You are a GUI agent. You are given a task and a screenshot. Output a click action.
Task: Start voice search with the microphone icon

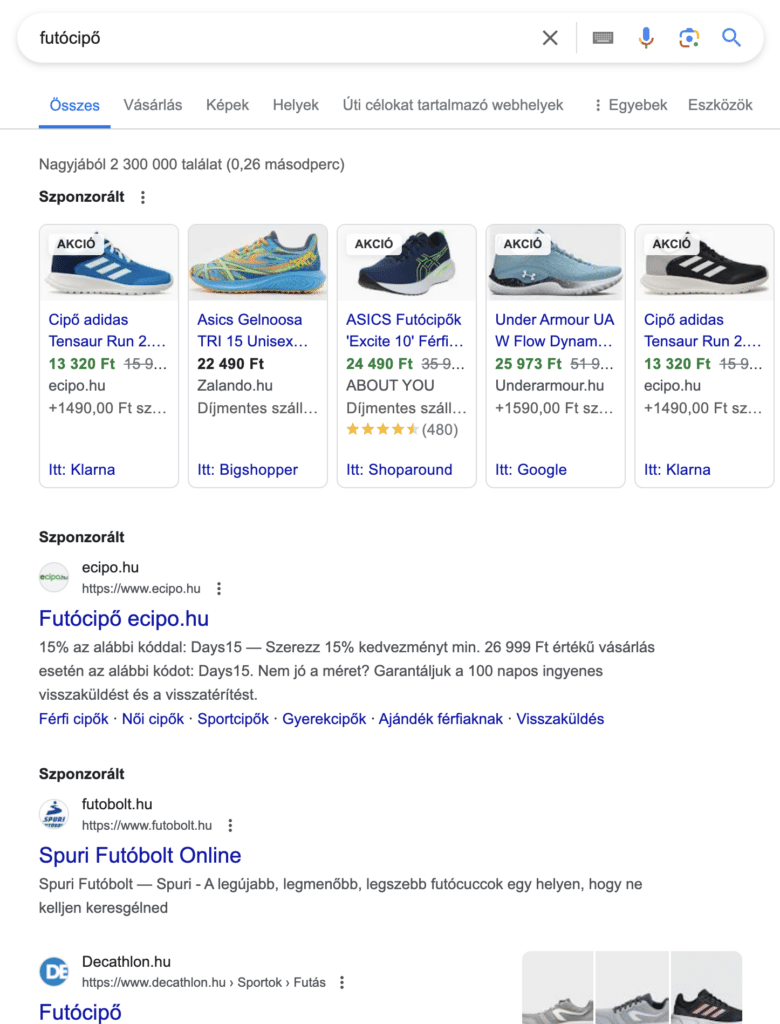click(646, 38)
